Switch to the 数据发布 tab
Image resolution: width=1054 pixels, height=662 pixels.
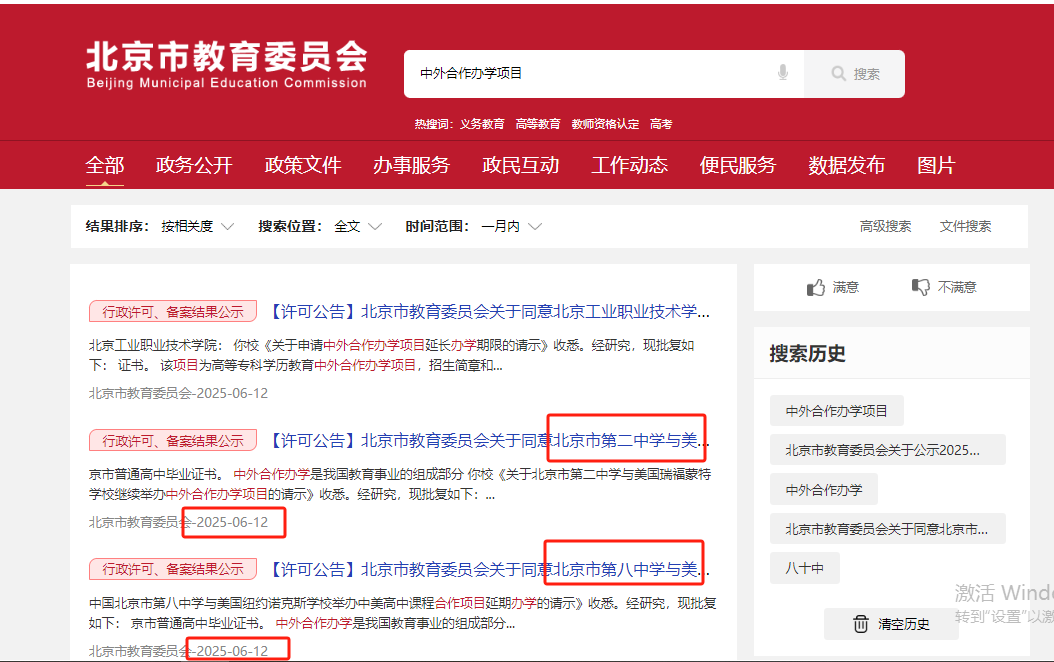(x=846, y=165)
